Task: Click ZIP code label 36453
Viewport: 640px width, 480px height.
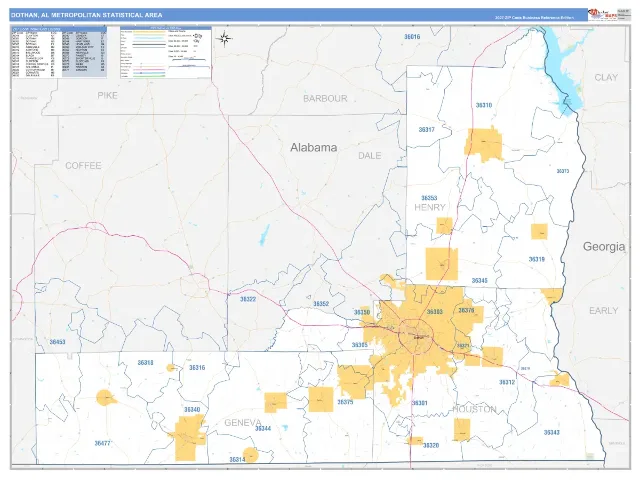Action: [57, 342]
